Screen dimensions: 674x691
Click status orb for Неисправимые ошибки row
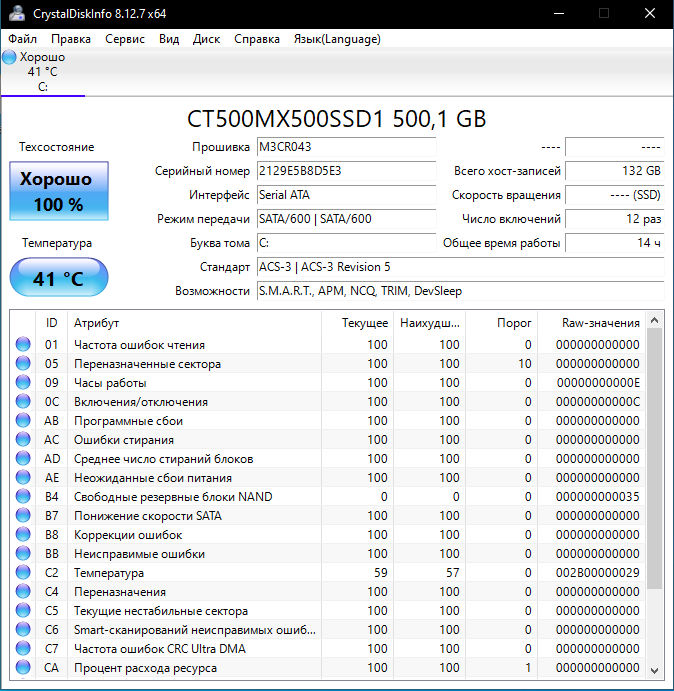23,553
